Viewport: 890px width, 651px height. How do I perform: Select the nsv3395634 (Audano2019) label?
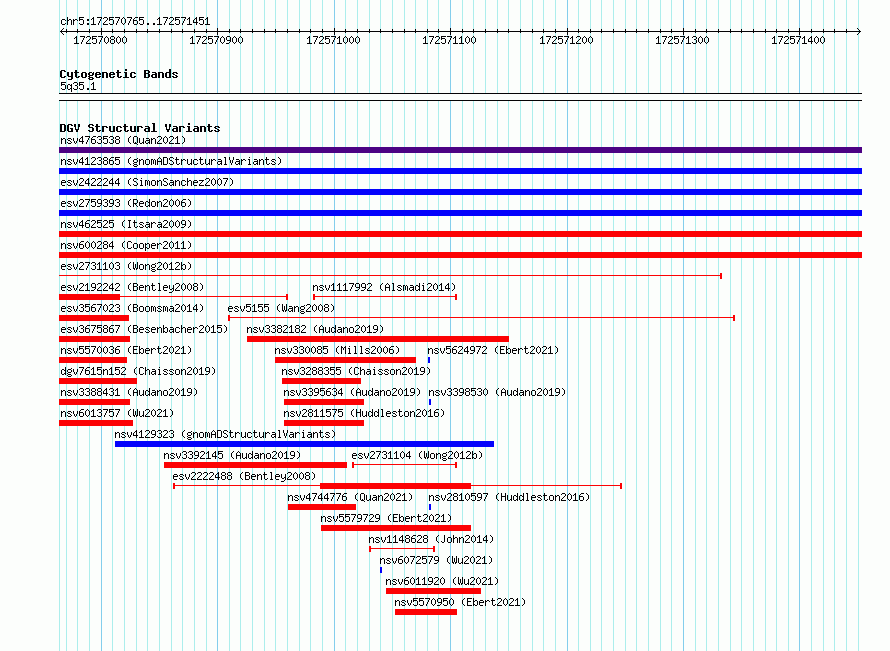click(x=352, y=392)
